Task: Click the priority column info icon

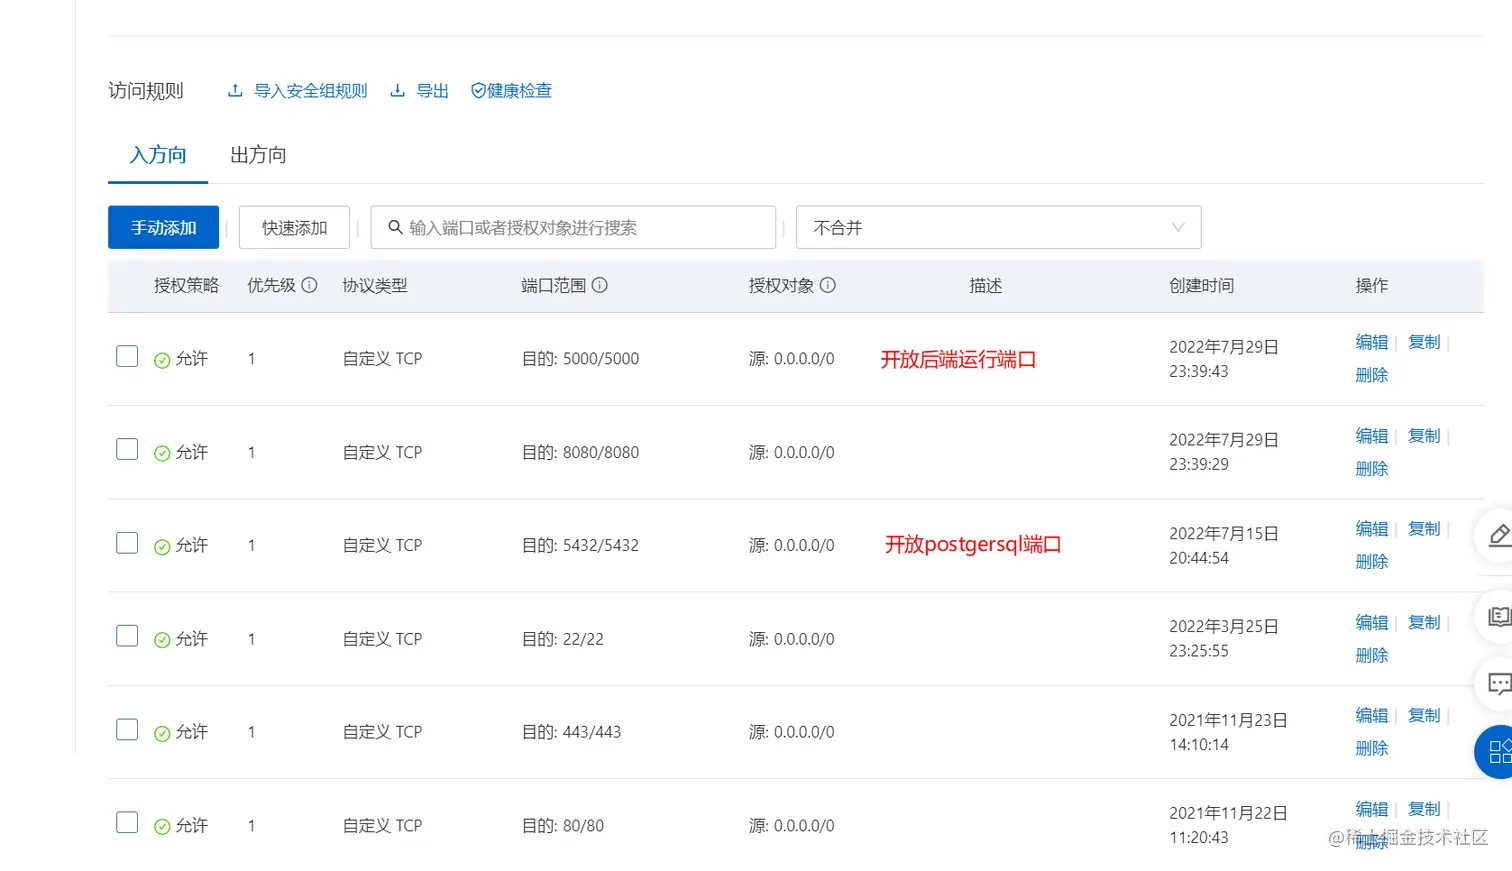Action: coord(309,285)
